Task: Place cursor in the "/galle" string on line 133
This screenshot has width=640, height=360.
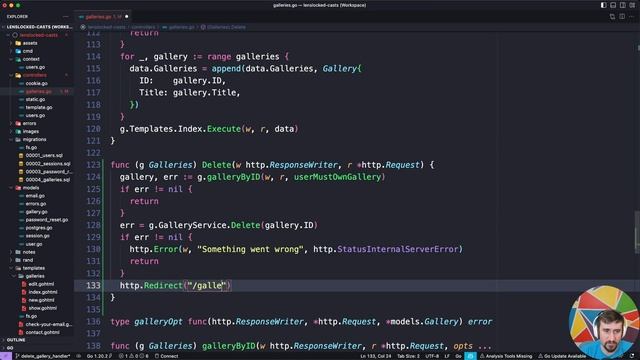Action: coord(207,285)
